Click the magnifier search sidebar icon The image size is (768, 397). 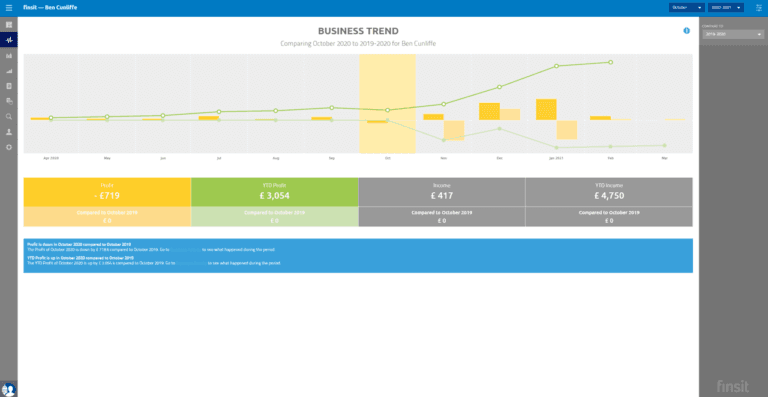[x=9, y=117]
